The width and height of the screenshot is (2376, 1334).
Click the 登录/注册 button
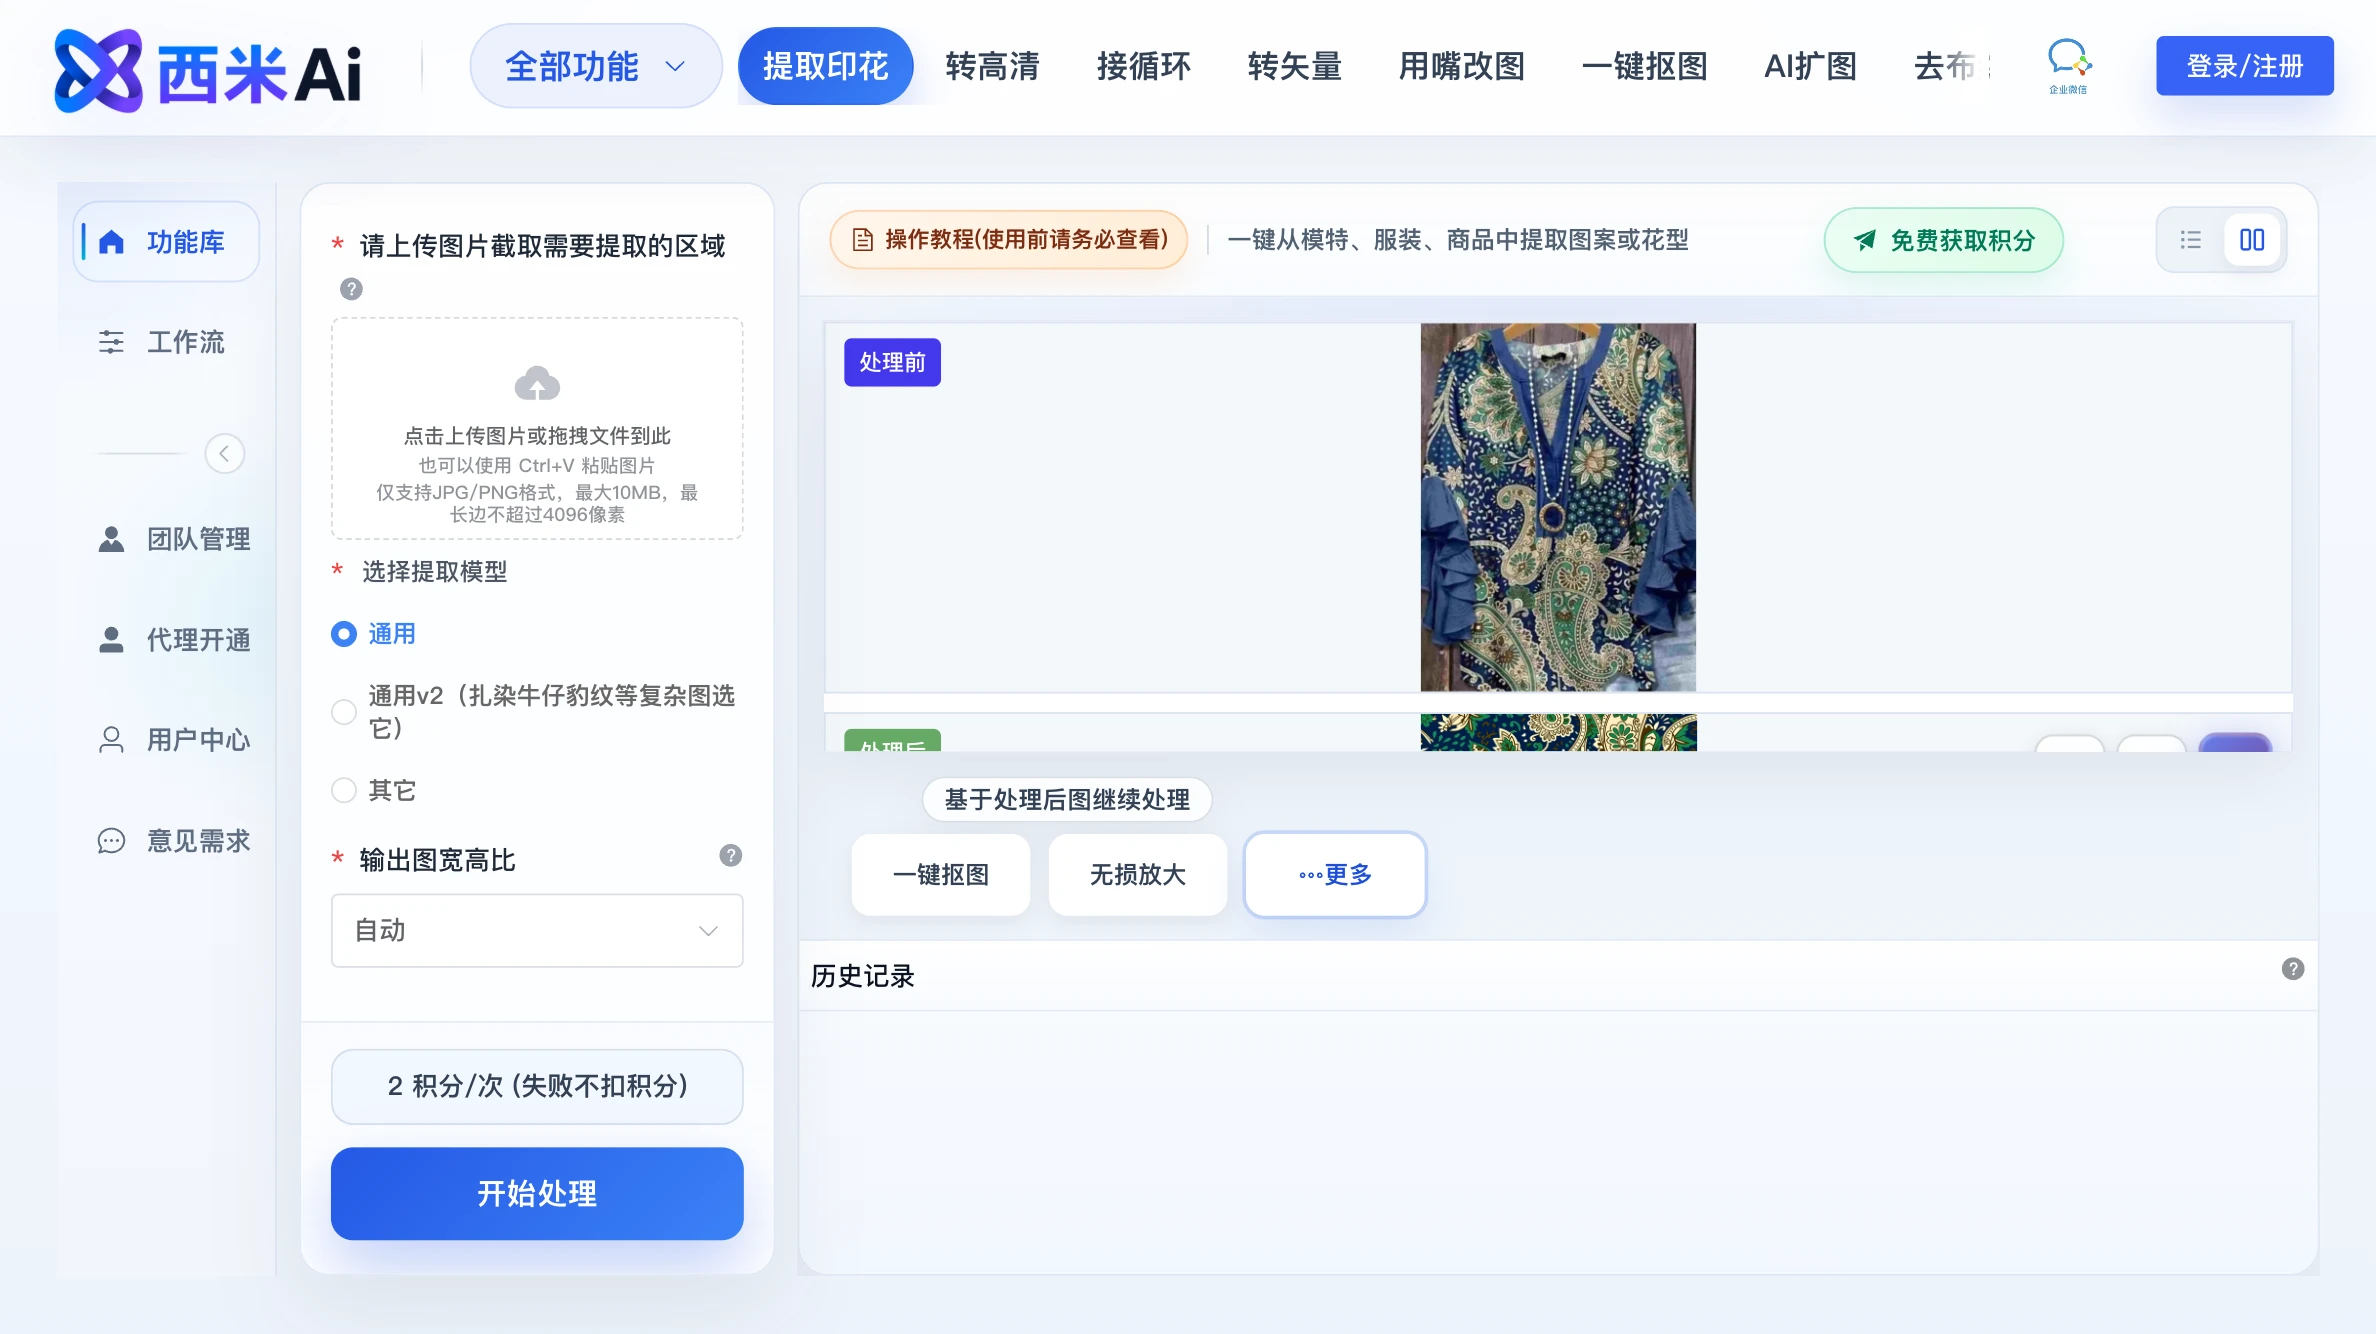click(x=2245, y=66)
